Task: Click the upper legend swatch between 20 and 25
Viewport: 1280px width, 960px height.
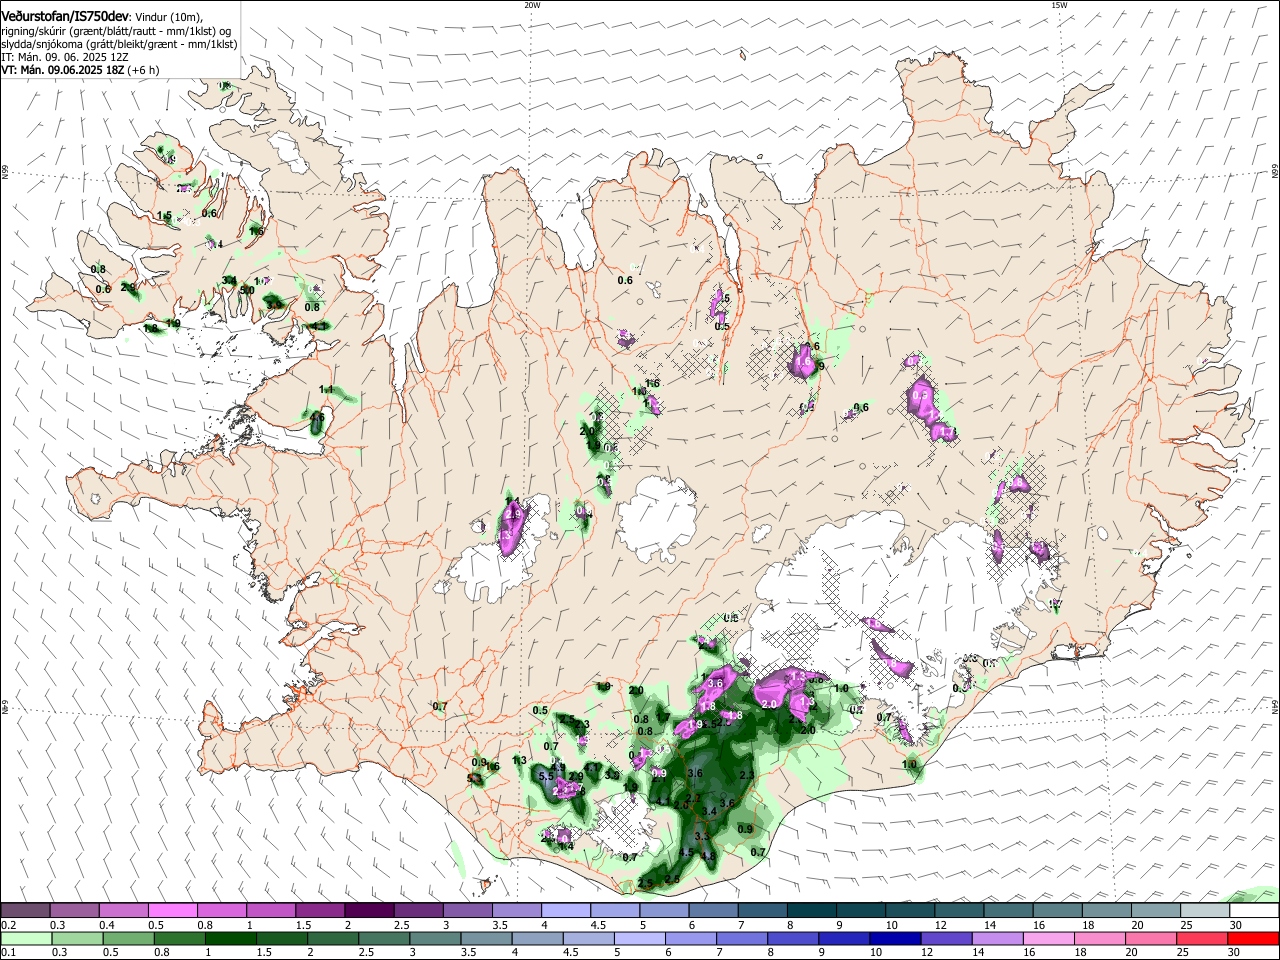Action: (1157, 911)
